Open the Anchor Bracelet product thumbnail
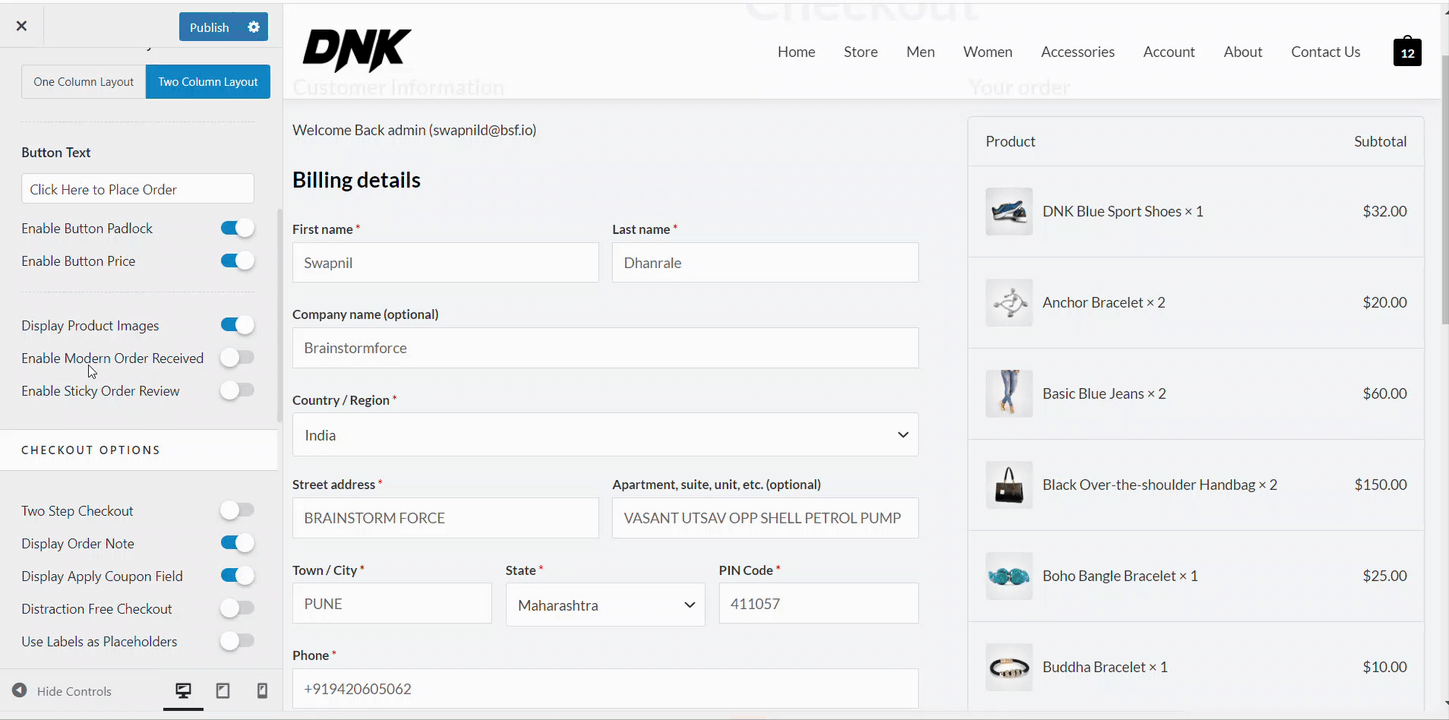 coord(1009,303)
